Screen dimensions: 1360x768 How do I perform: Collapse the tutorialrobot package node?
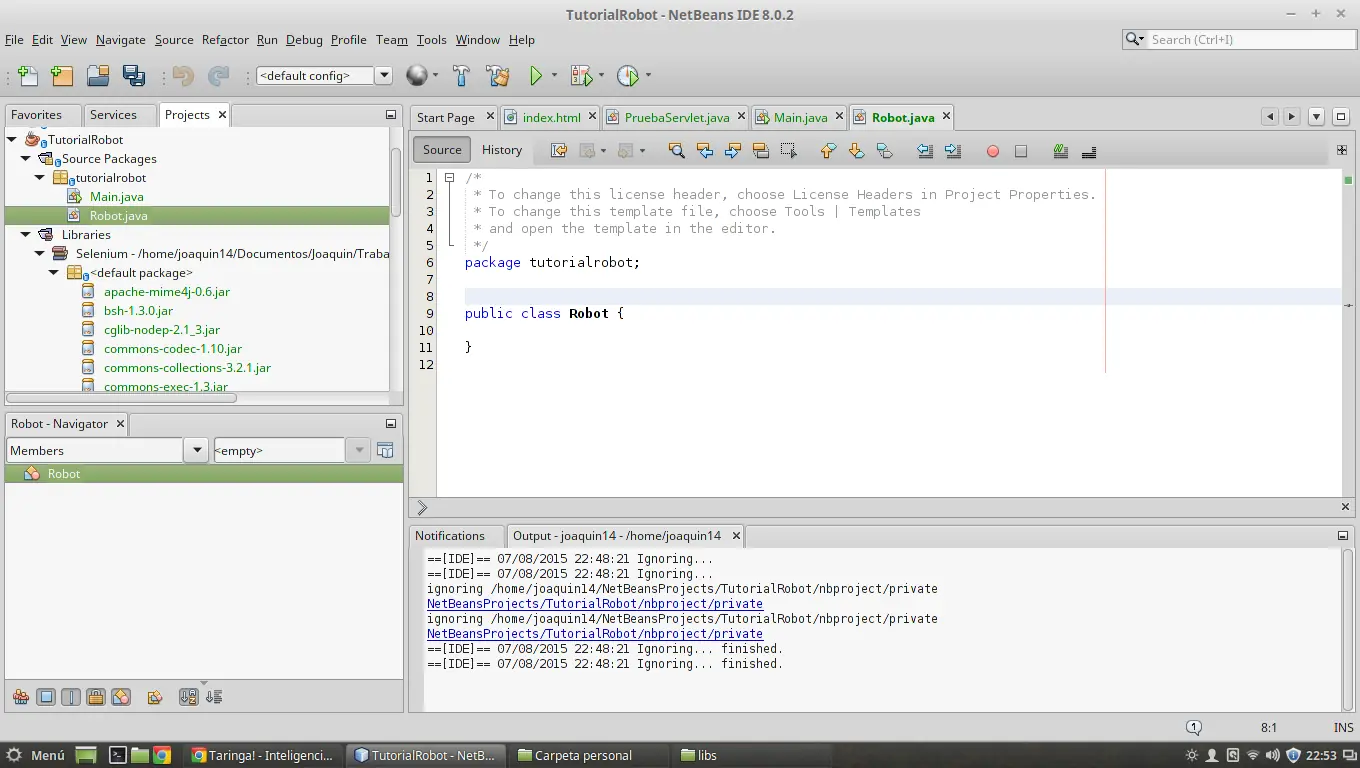[40, 178]
